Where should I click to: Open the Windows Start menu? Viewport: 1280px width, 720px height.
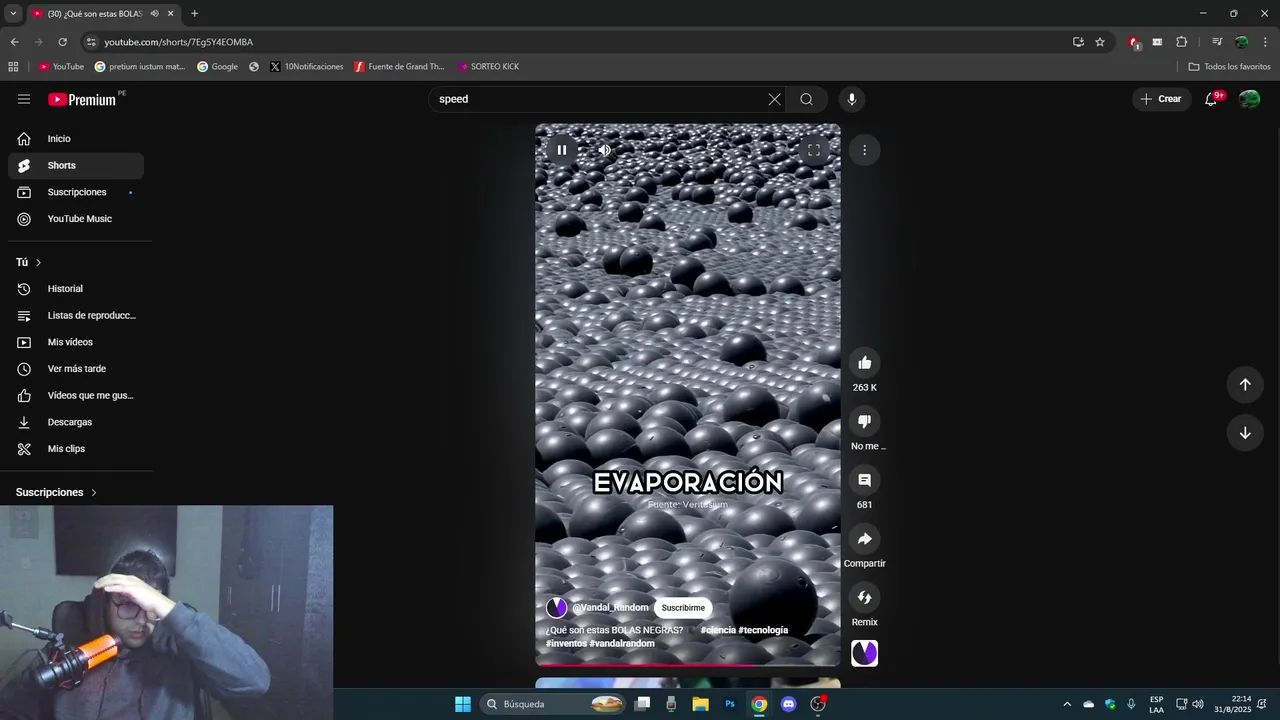pyautogui.click(x=463, y=704)
